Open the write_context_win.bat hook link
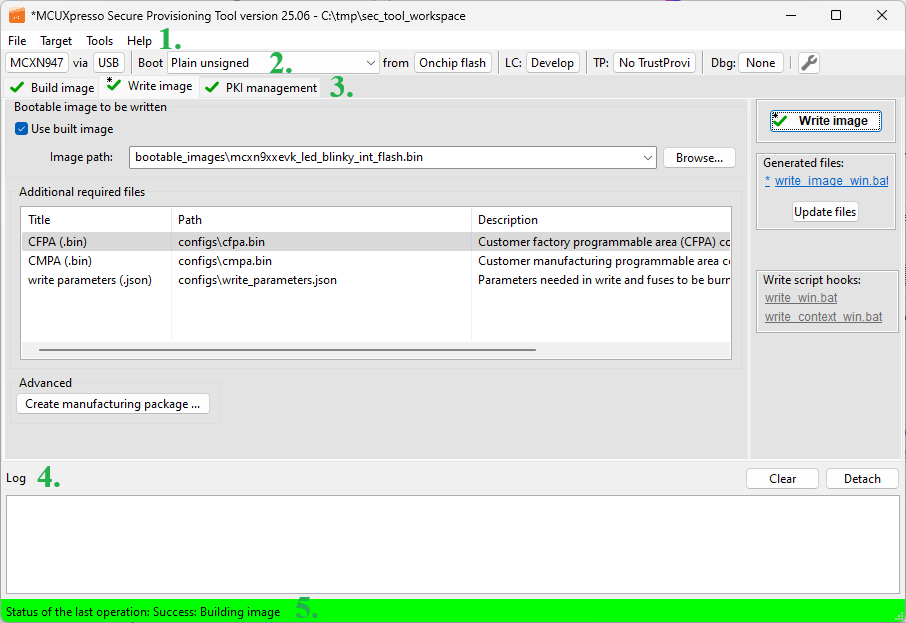The width and height of the screenshot is (906, 623). coord(823,317)
